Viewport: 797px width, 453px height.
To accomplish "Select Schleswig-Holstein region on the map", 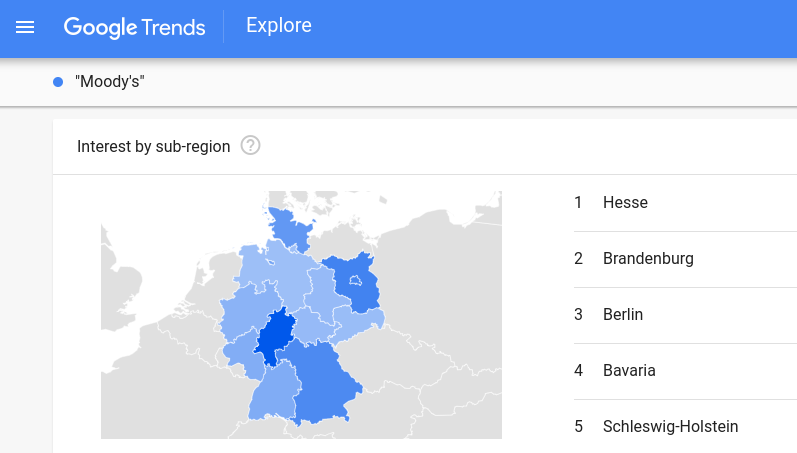I will point(288,230).
